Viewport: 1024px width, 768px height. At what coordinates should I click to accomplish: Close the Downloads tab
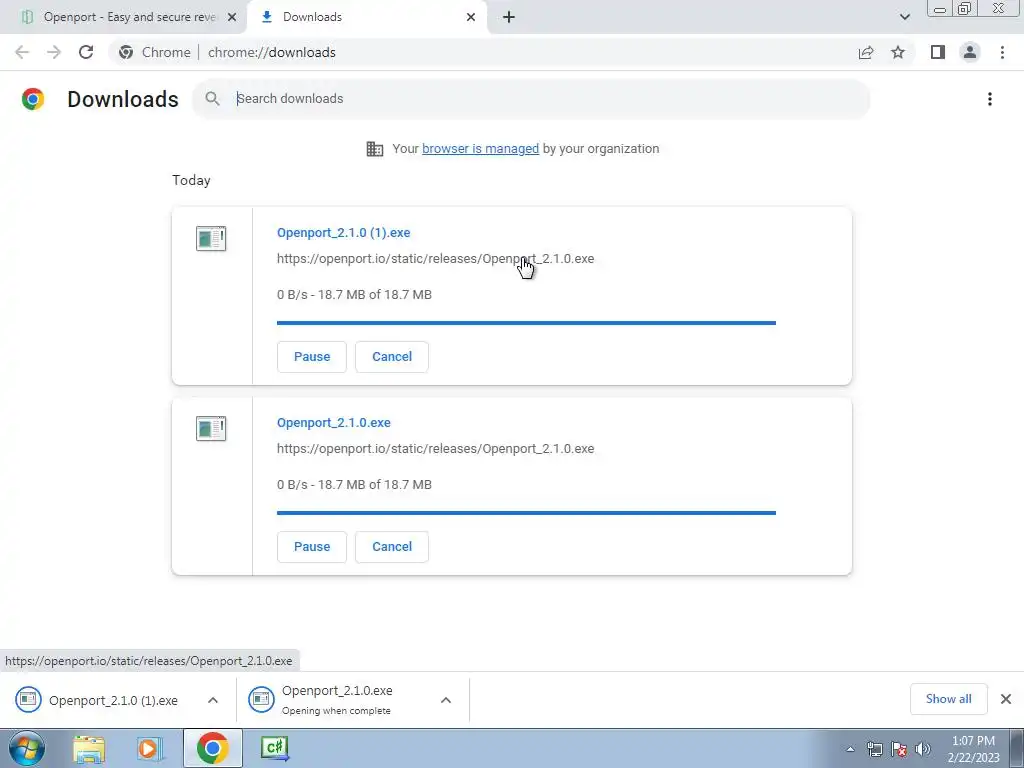click(x=471, y=17)
